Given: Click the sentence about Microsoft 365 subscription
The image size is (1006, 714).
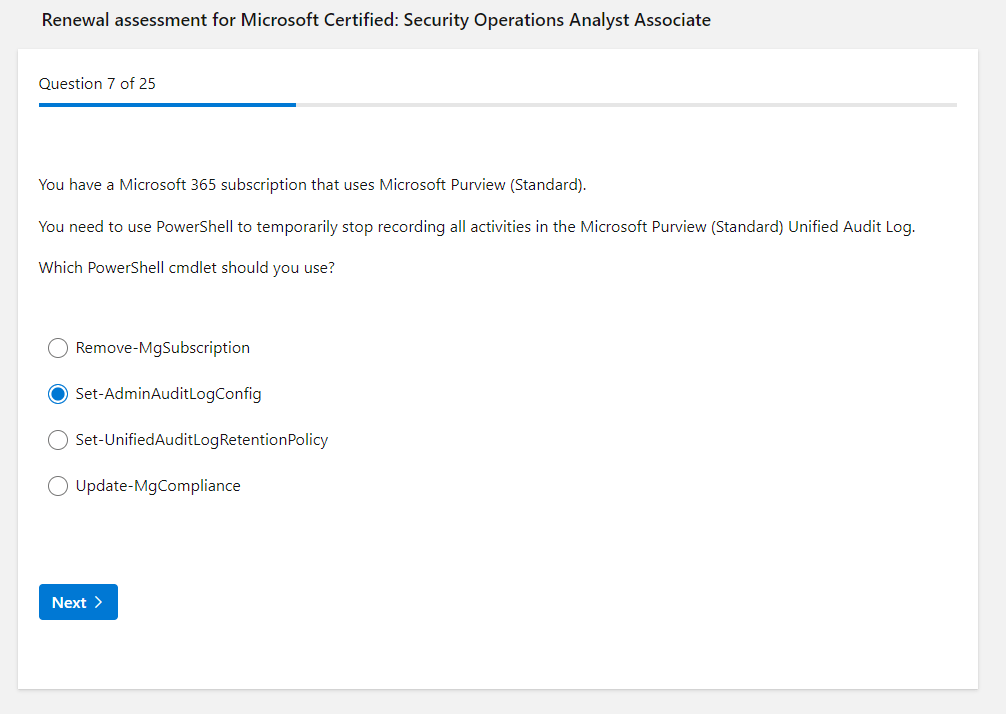Looking at the screenshot, I should click(x=312, y=185).
